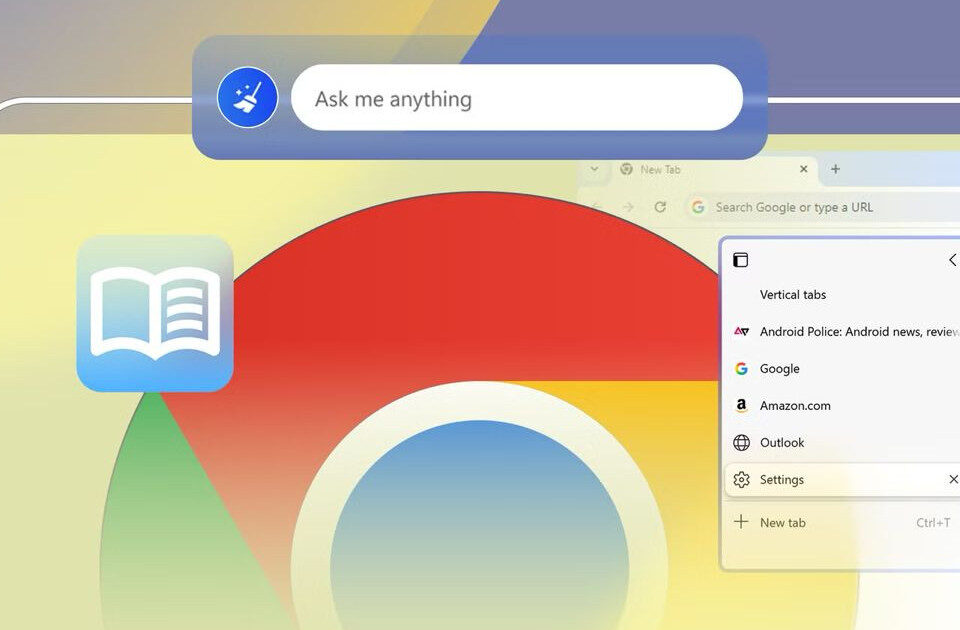Open the Android Police tab
This screenshot has width=960, height=630.
pos(850,332)
